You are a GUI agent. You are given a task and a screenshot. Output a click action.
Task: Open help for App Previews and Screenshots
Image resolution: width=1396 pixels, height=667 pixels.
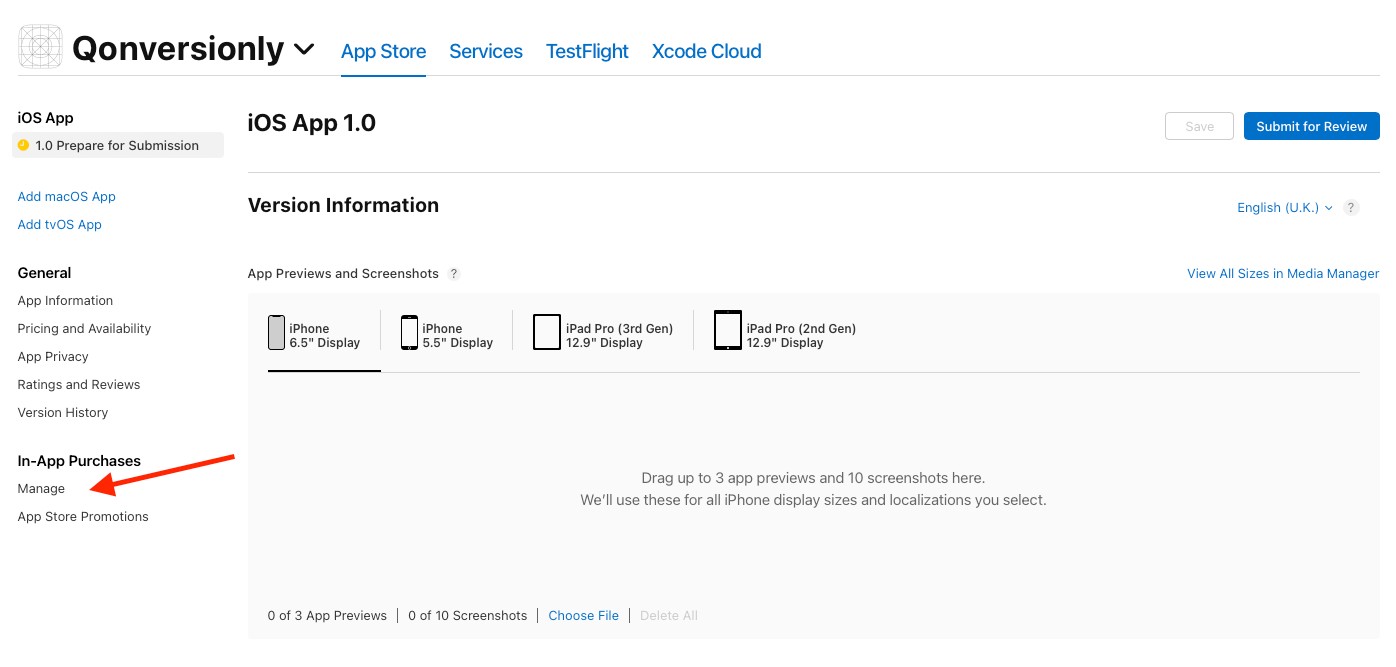453,273
